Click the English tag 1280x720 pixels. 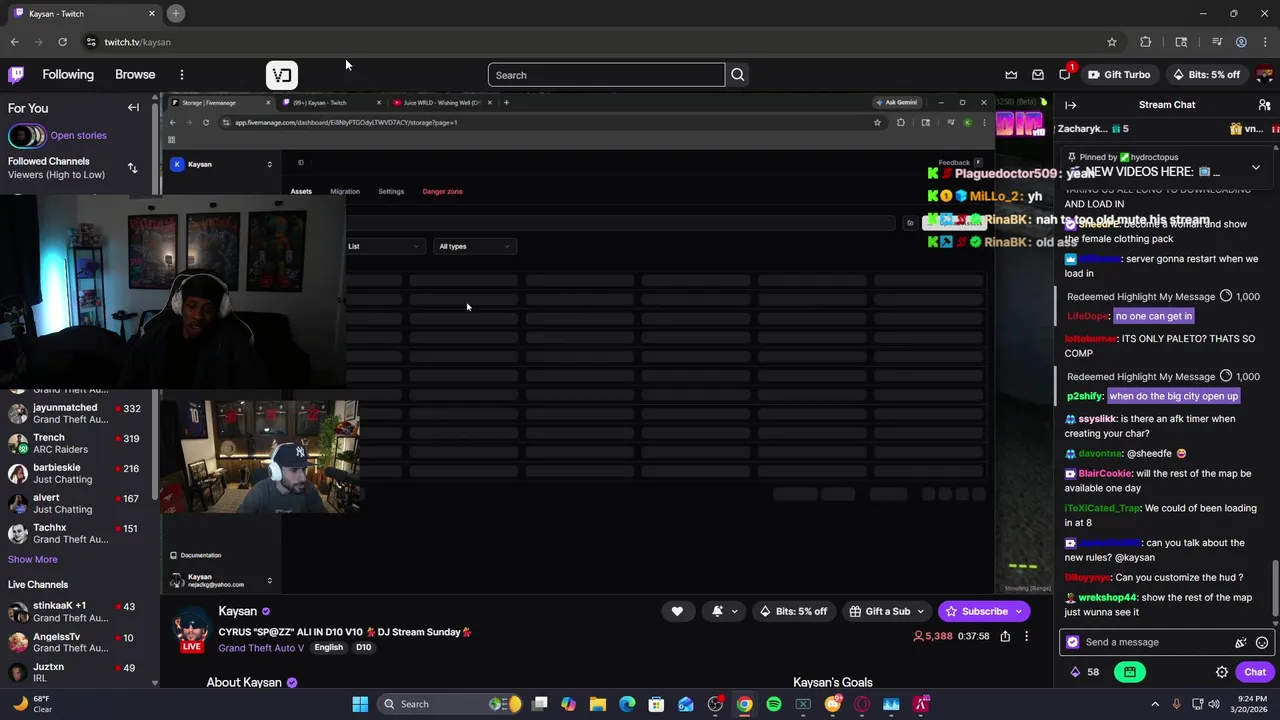coord(328,648)
